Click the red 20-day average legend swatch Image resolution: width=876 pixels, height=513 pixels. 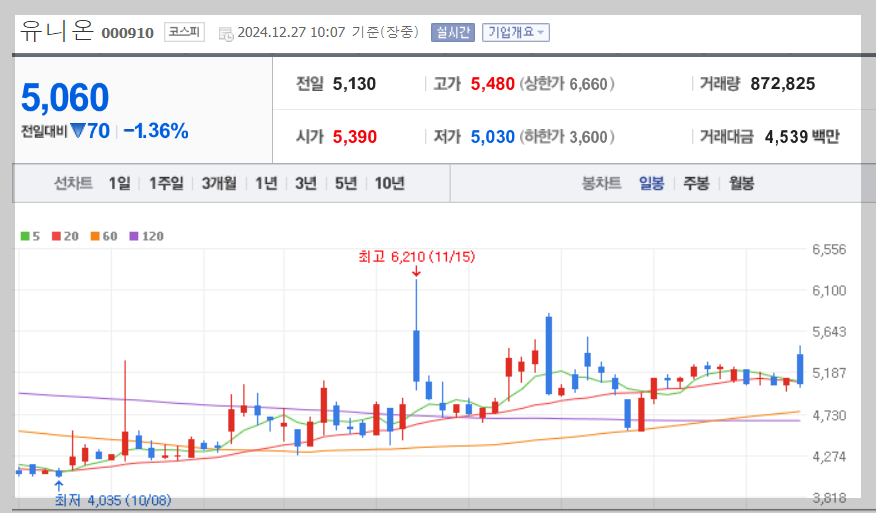(x=56, y=236)
